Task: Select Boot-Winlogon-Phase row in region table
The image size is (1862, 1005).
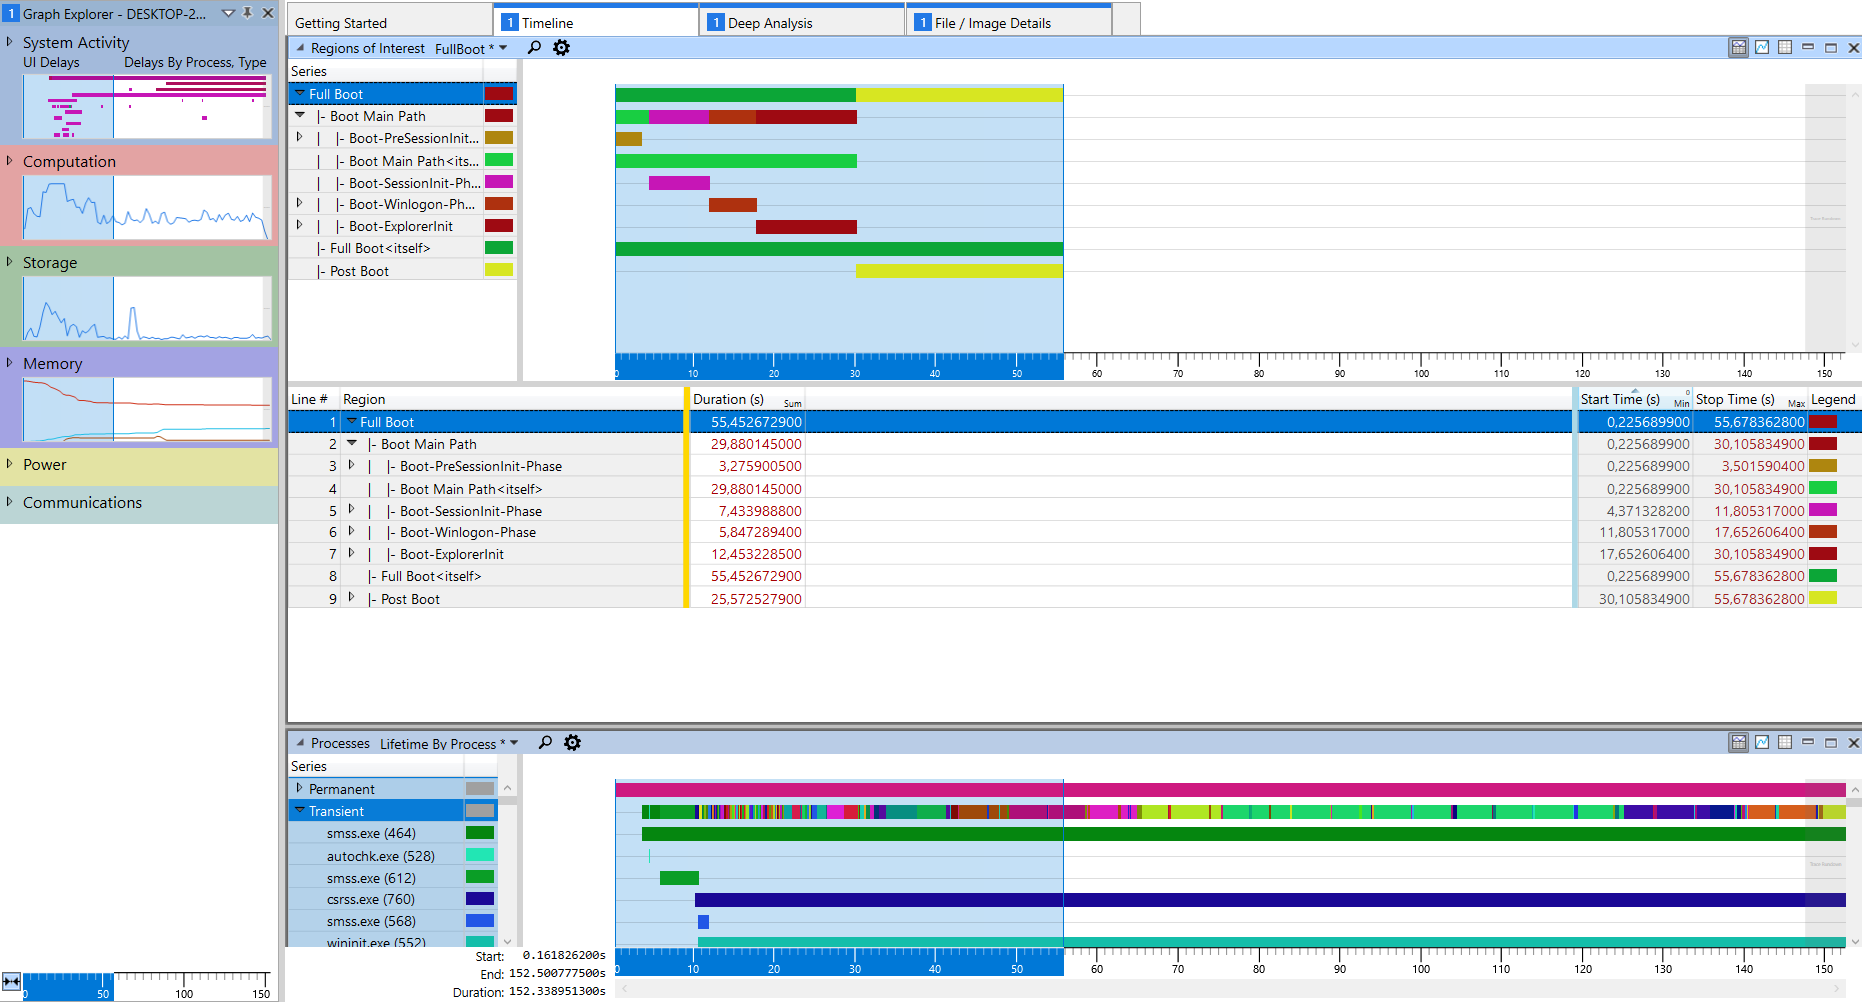Action: coord(1074,532)
